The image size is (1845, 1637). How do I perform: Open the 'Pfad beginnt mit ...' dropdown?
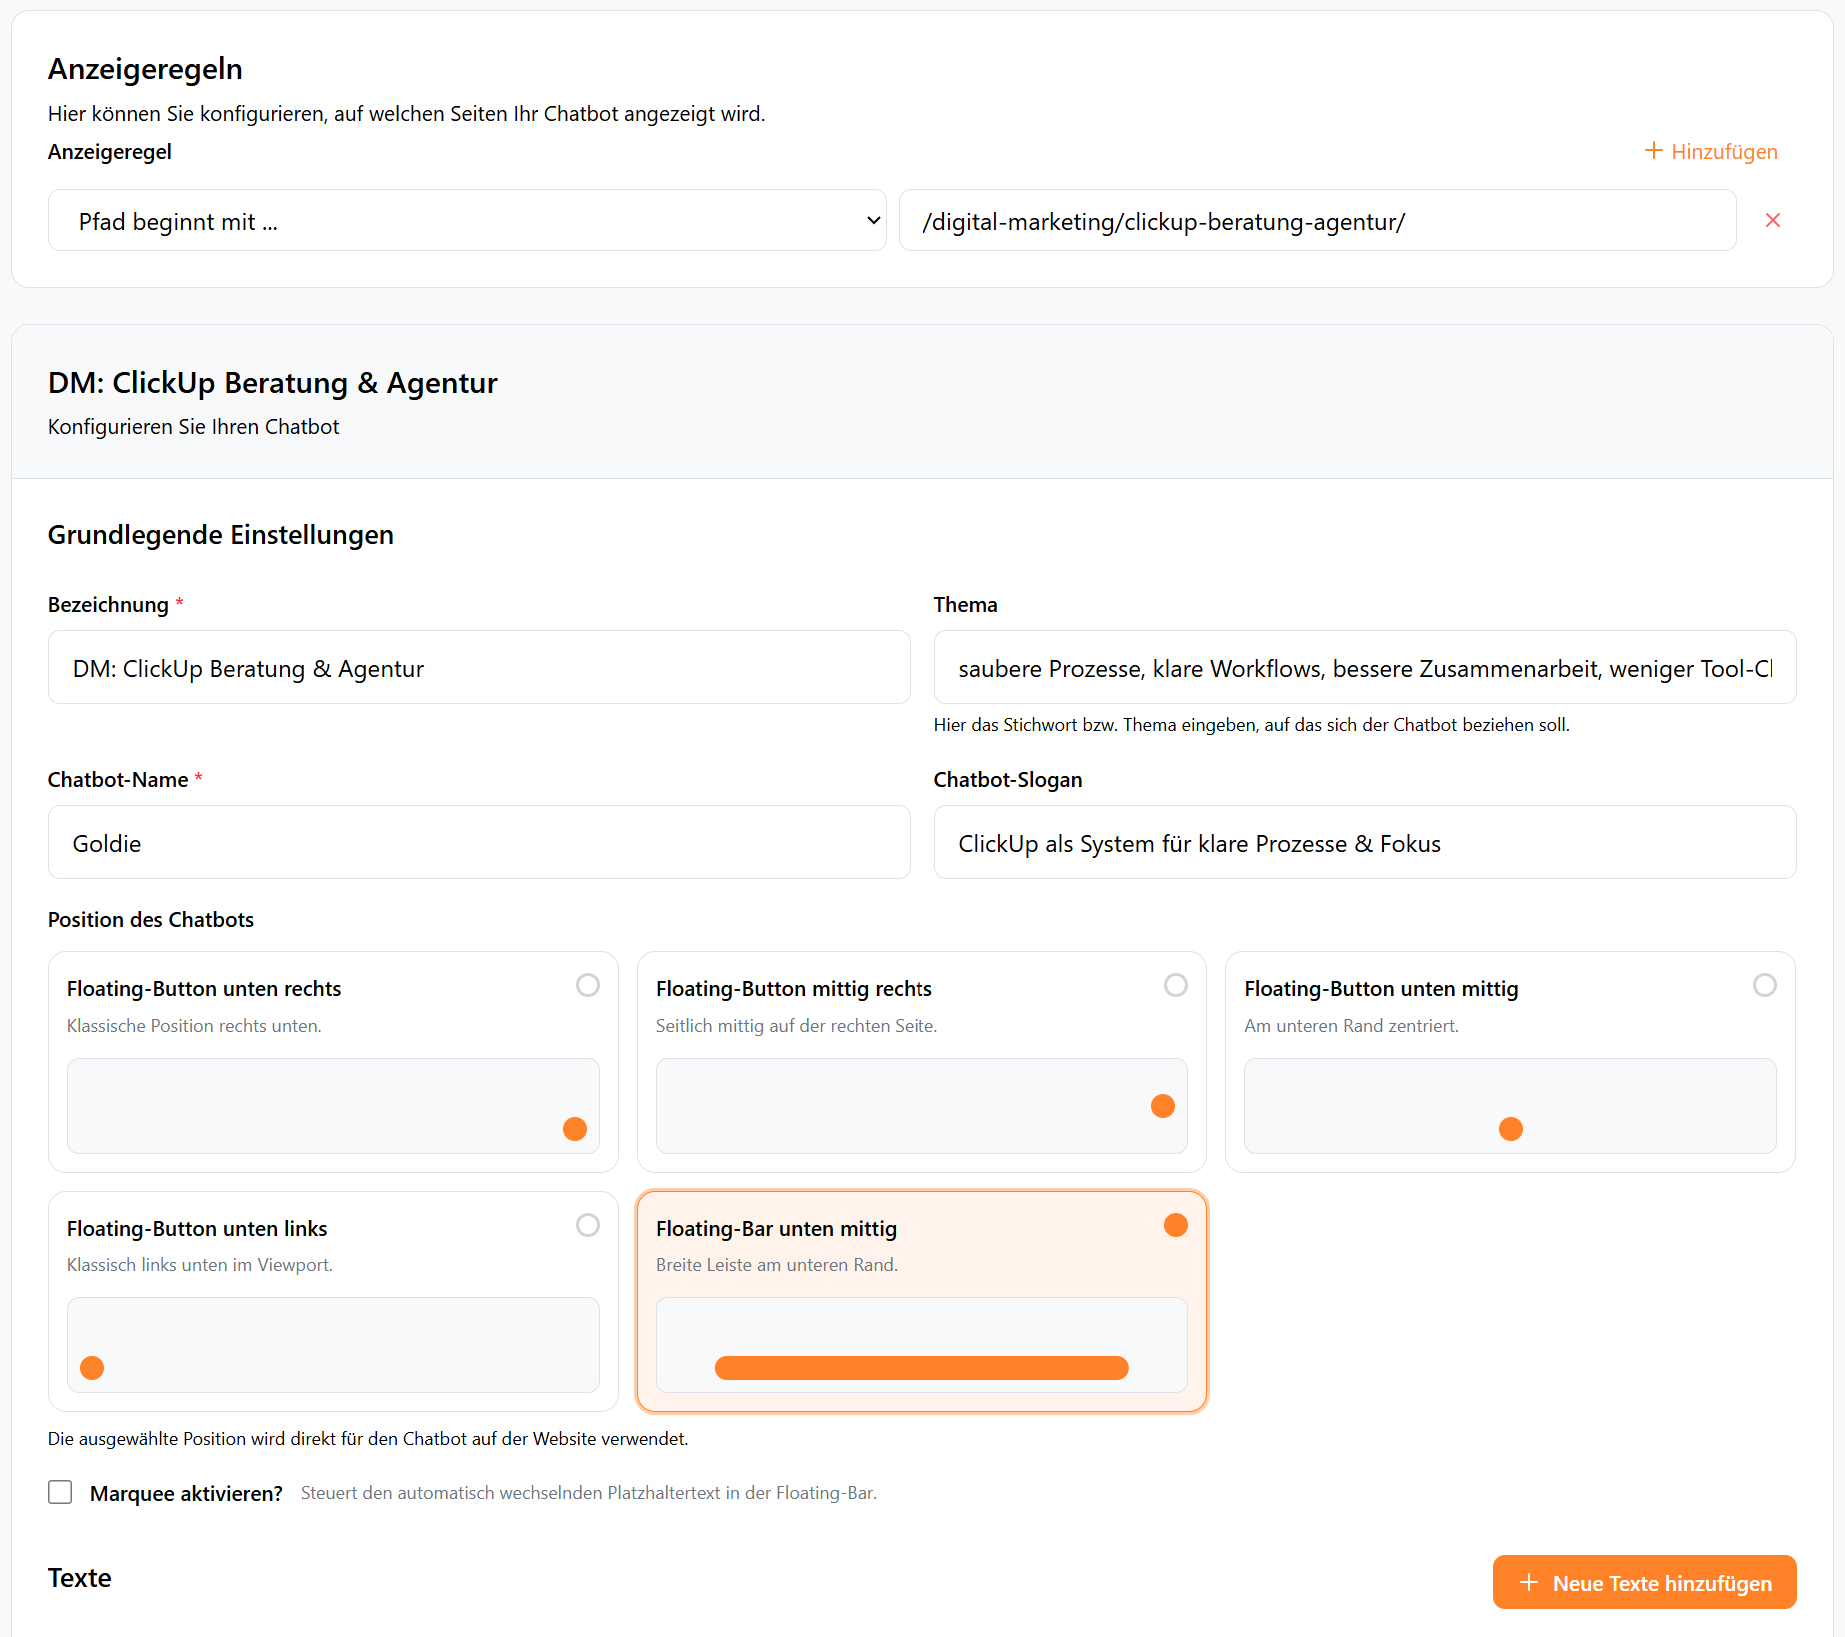467,220
